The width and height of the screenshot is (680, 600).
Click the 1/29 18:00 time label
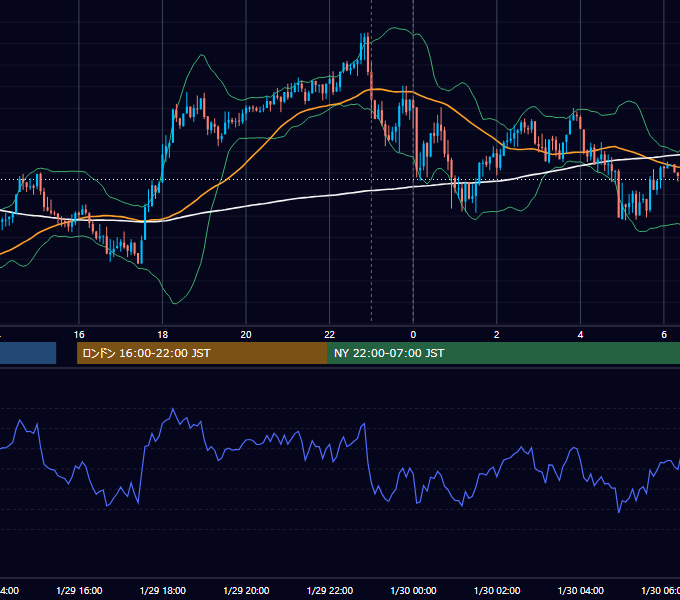pos(163,590)
